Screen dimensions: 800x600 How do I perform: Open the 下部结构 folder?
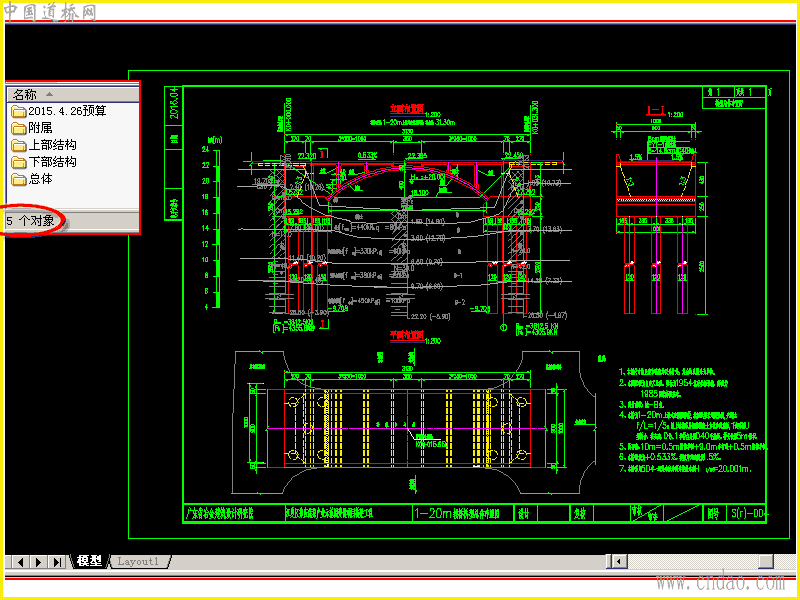pos(44,162)
